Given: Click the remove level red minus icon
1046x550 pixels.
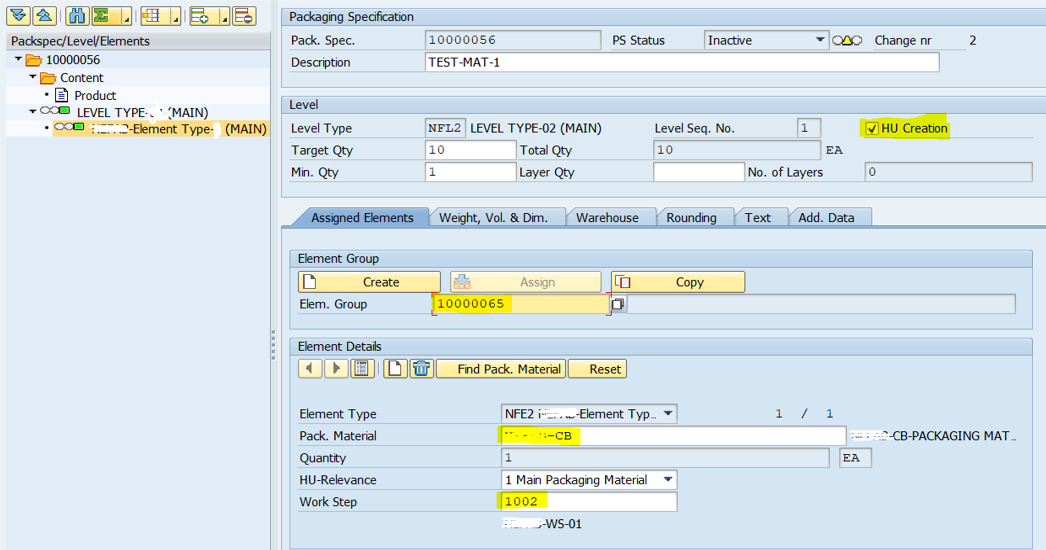Looking at the screenshot, I should point(244,16).
